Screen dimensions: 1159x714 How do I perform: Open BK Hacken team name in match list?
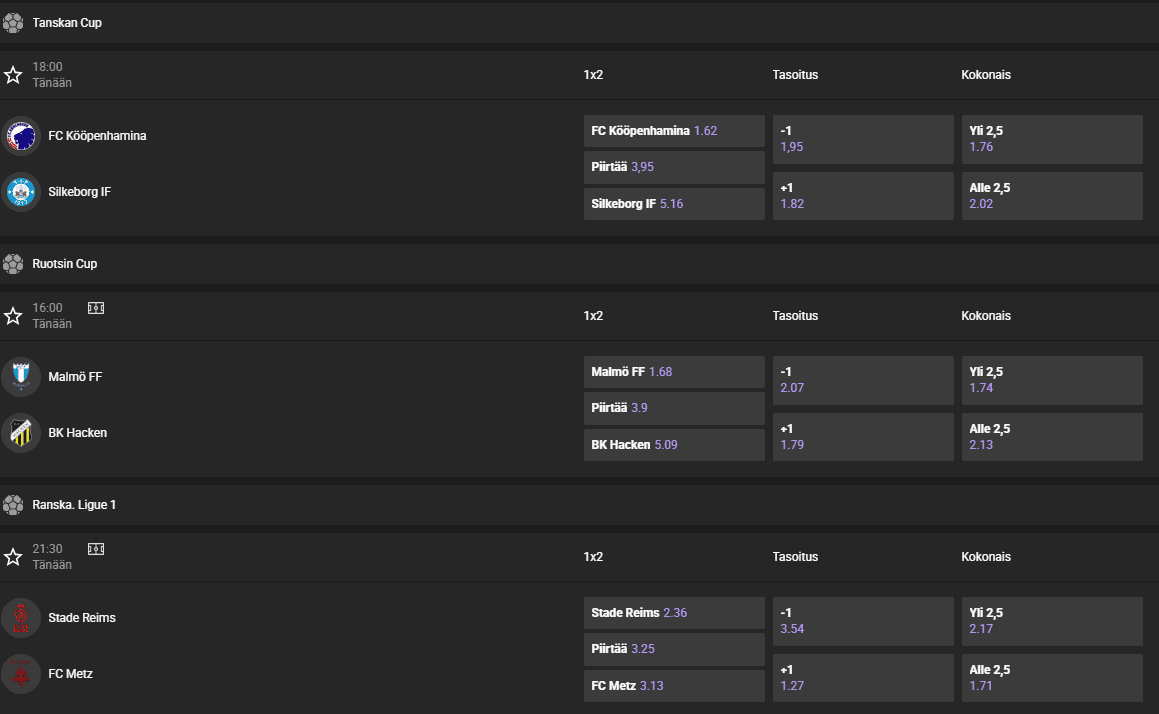(77, 433)
